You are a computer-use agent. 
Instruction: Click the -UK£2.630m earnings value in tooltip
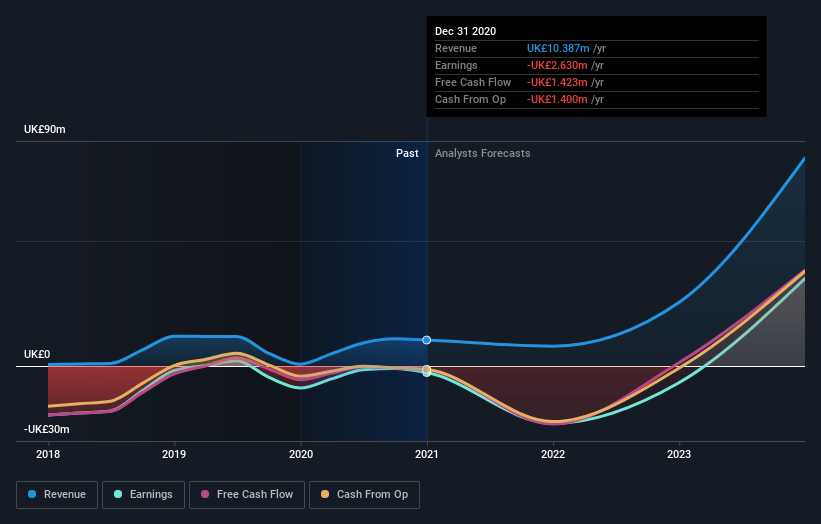point(557,65)
